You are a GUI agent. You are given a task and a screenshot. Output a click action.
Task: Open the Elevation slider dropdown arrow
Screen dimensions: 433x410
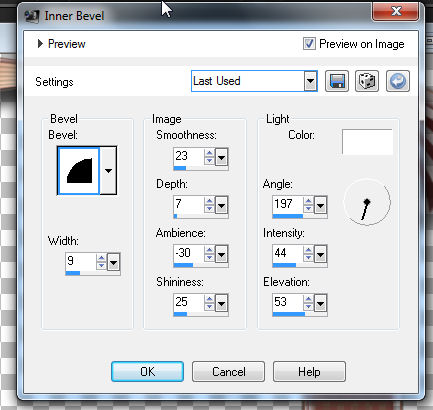tap(320, 304)
